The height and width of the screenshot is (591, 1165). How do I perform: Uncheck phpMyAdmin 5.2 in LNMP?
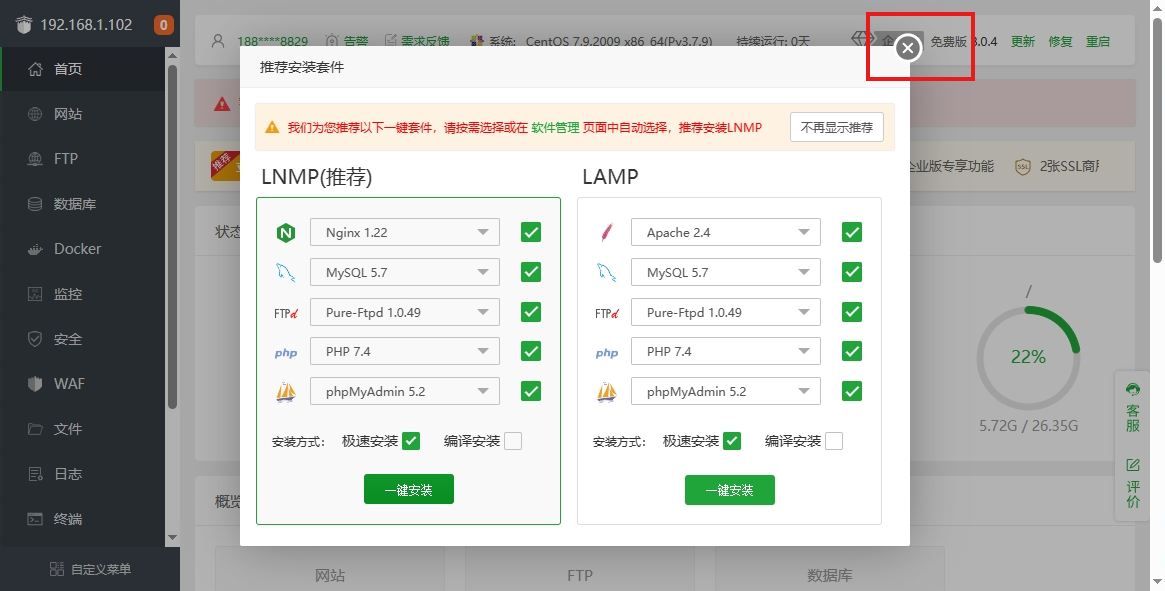click(x=530, y=391)
